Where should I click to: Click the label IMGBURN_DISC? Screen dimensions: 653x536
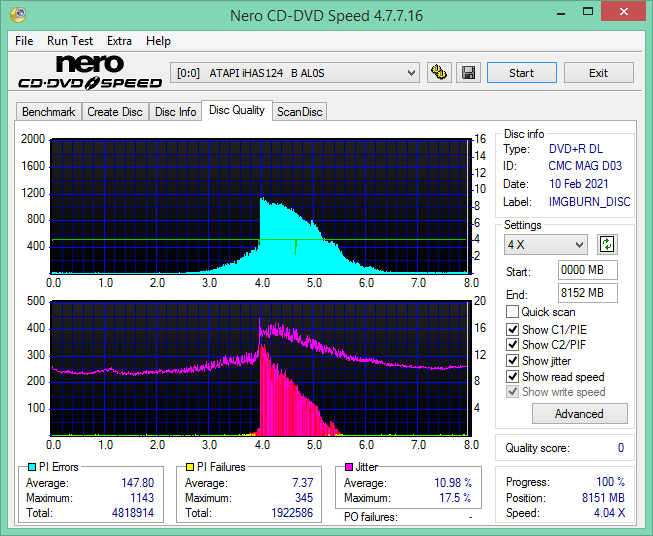(589, 202)
